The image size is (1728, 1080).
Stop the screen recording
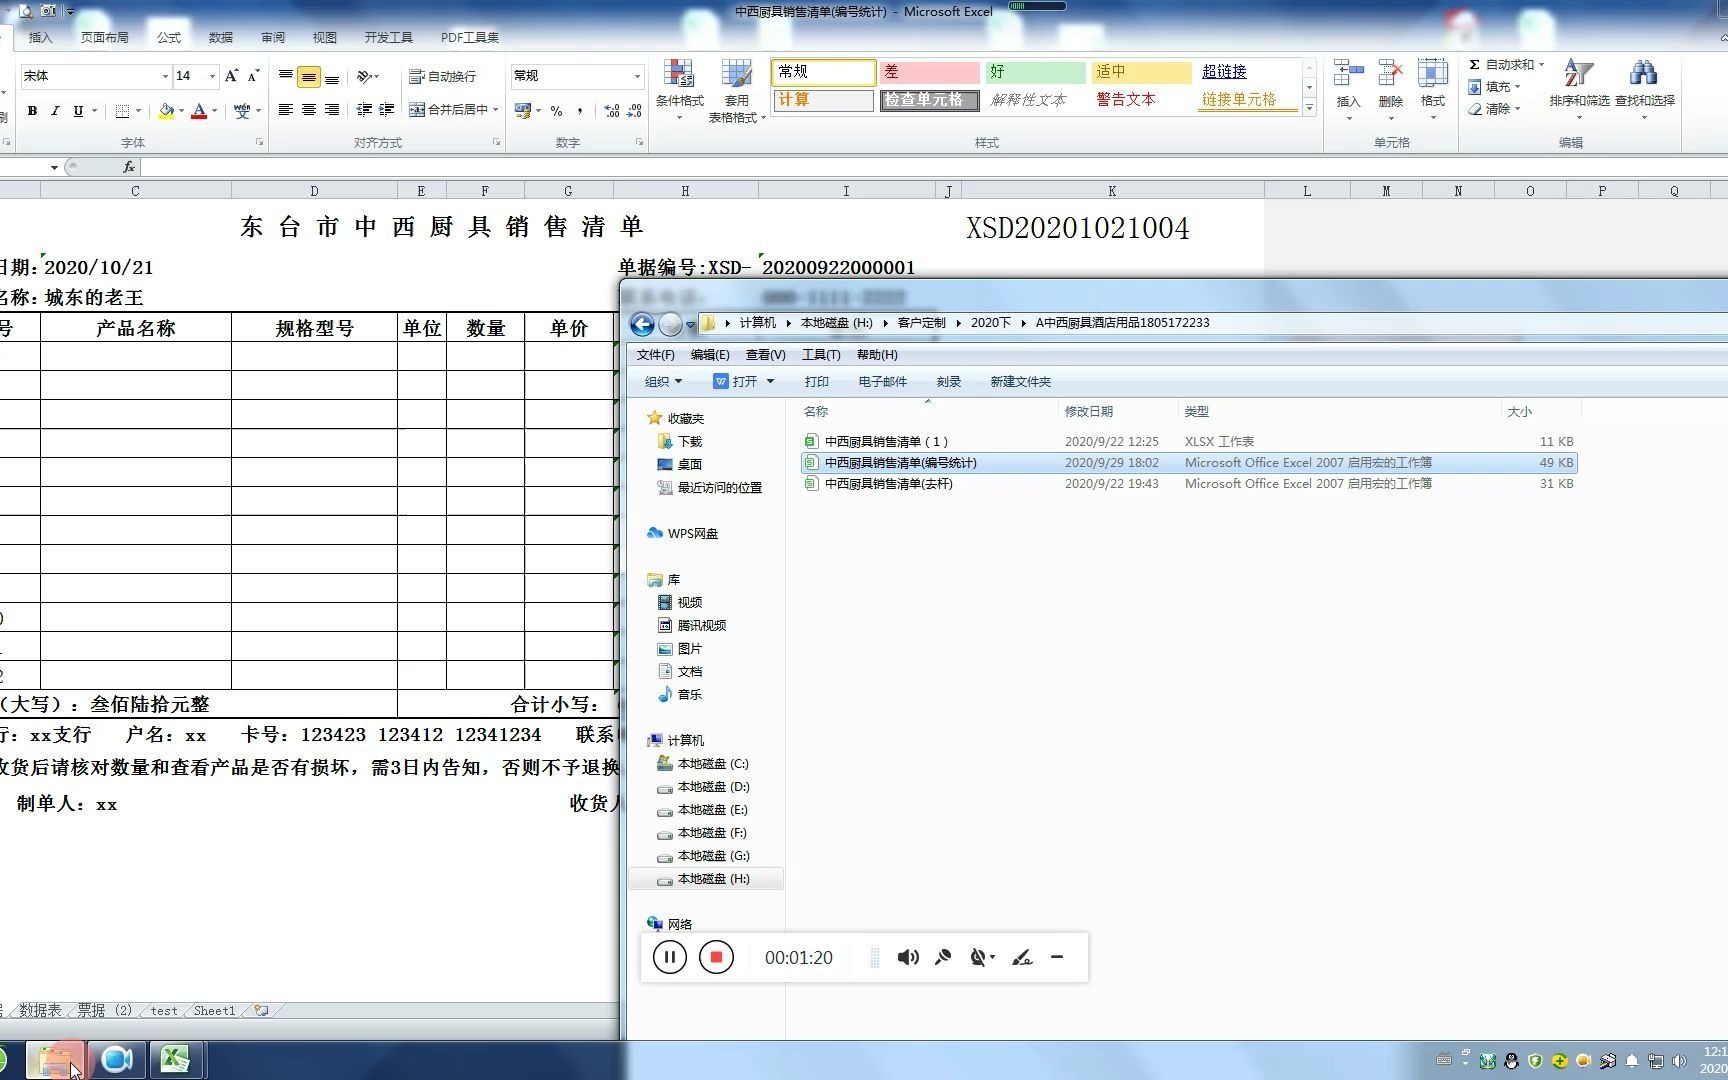[716, 958]
